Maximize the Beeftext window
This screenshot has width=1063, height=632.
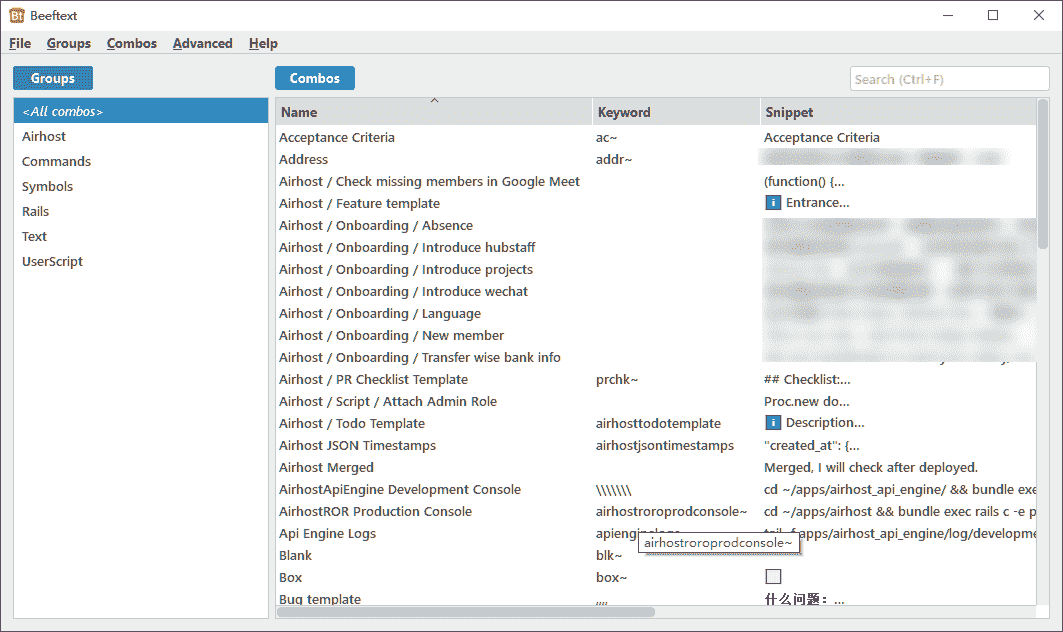click(x=993, y=15)
